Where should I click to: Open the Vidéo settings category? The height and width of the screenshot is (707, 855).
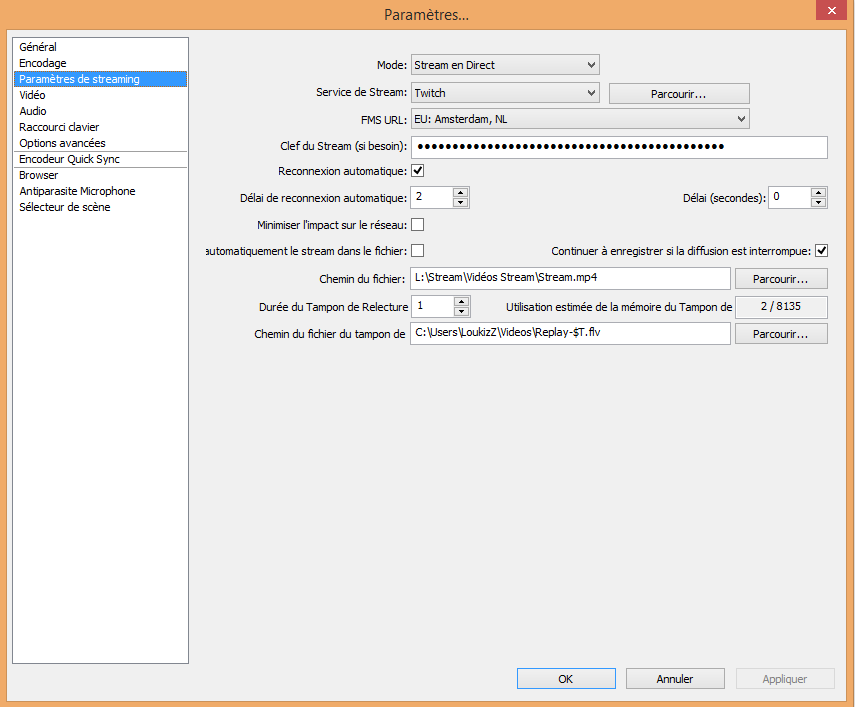(100, 95)
